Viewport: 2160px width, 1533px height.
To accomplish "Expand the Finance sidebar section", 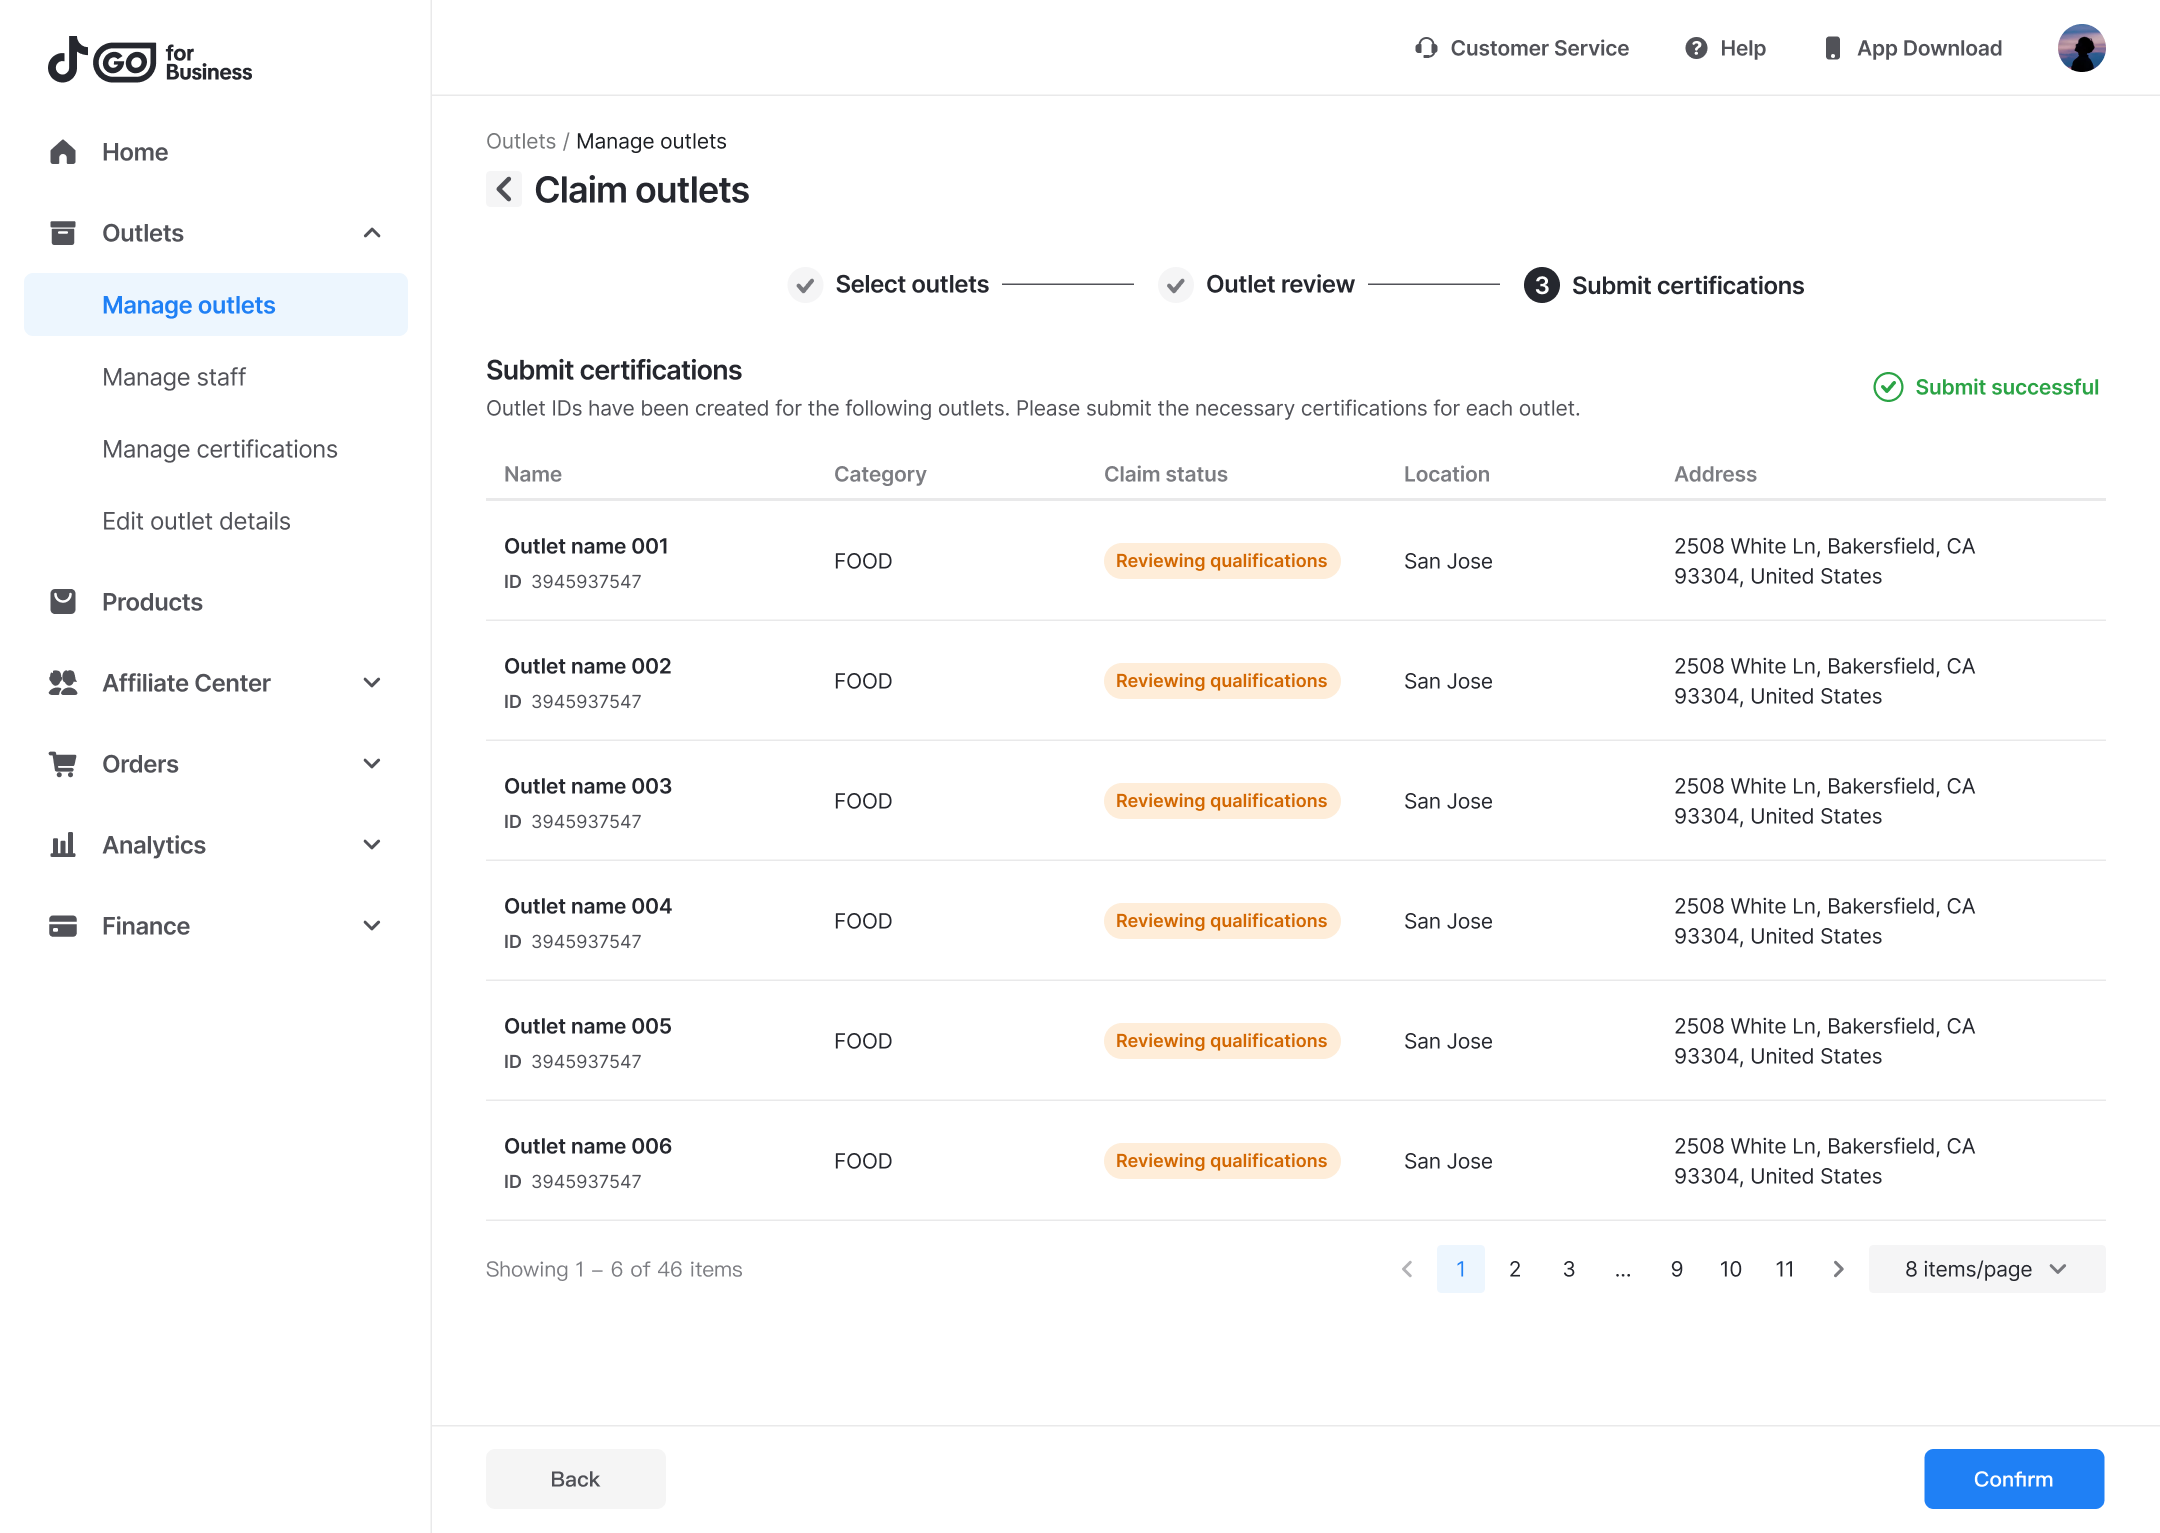I will click(372, 926).
